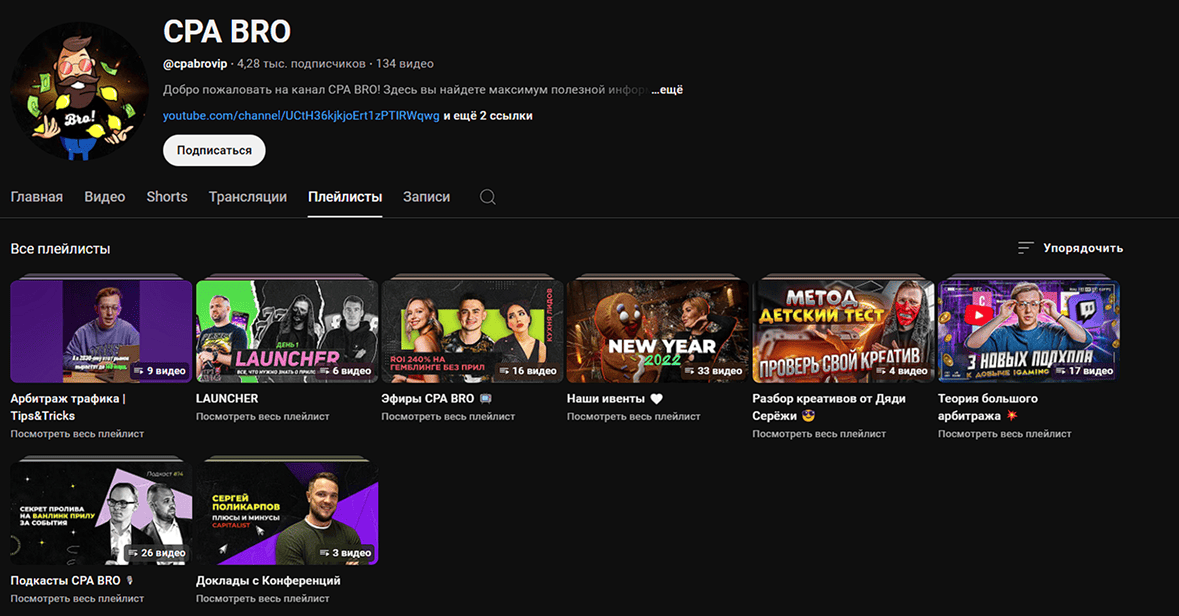1179x616 pixels.
Task: View full playlist under Теория большого арбитража
Action: (x=1005, y=434)
